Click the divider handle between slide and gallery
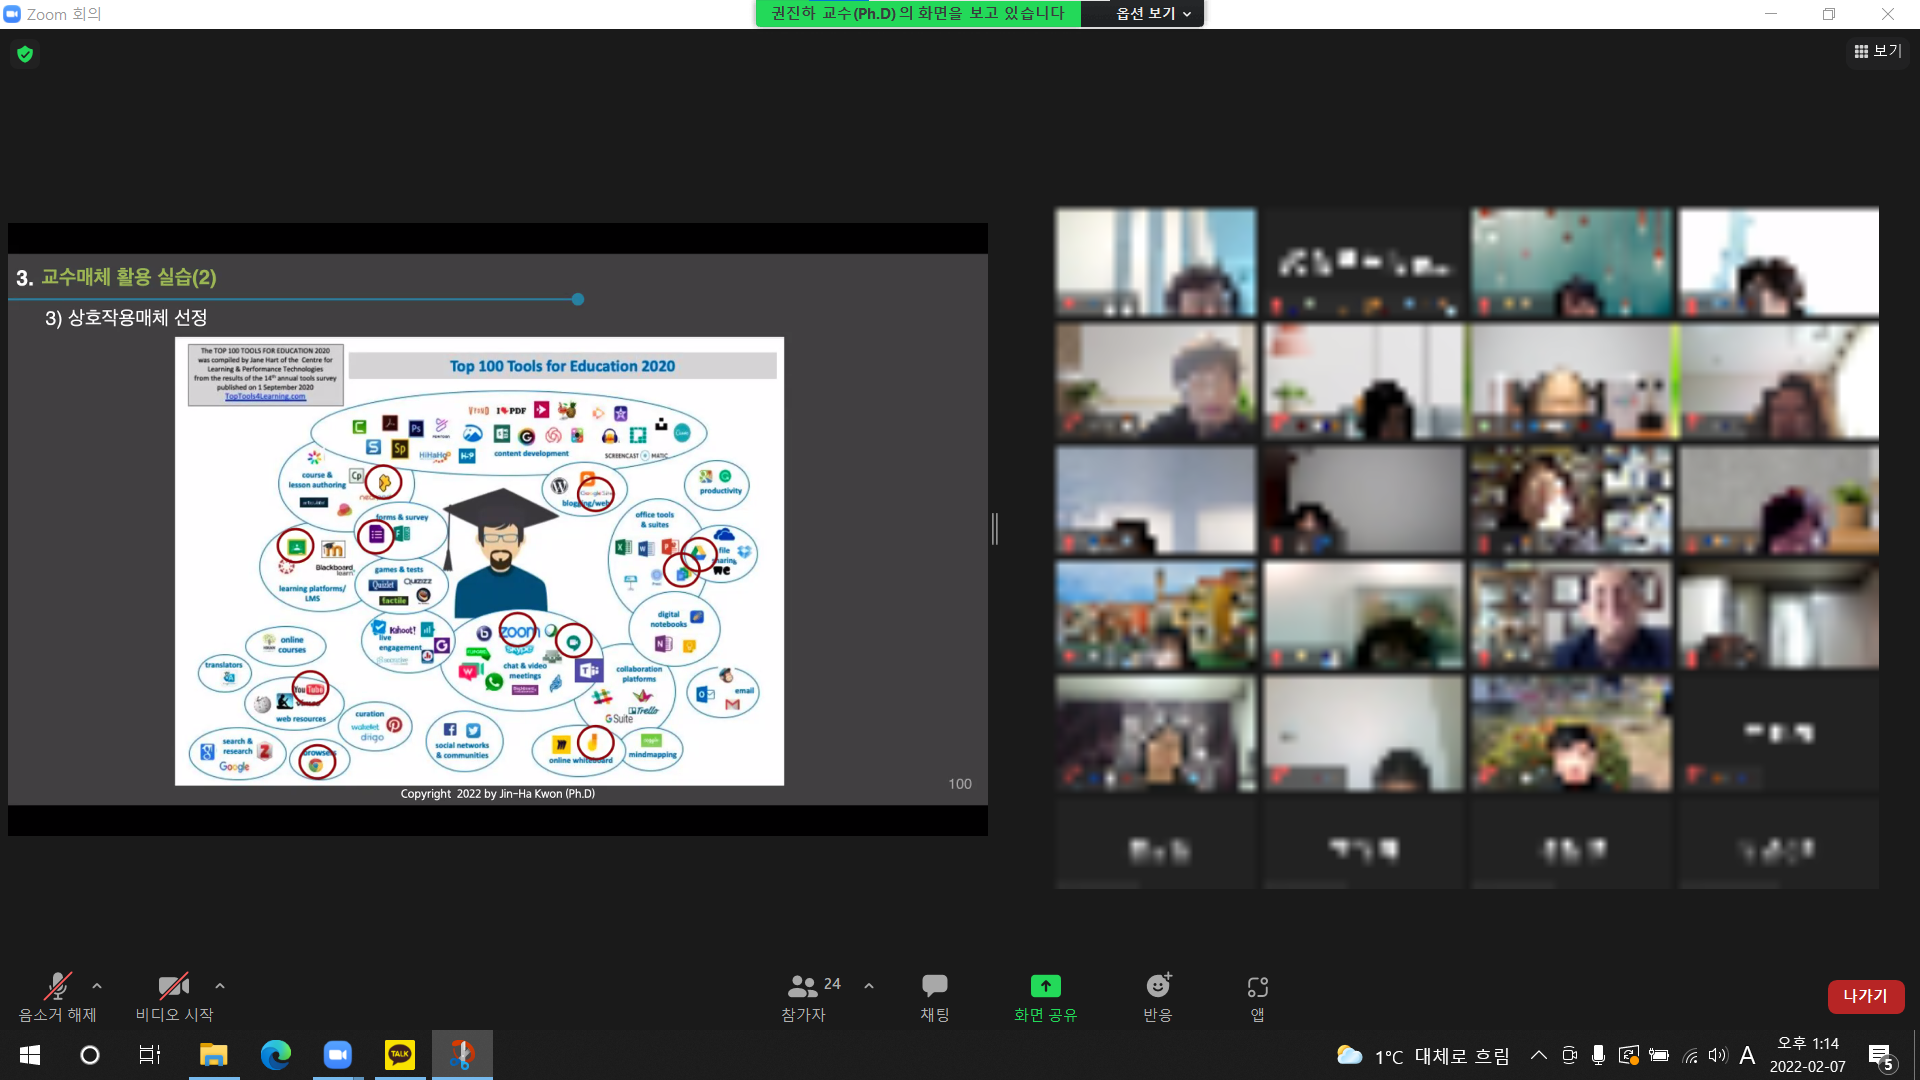Screen dimensions: 1920x1080 point(995,529)
